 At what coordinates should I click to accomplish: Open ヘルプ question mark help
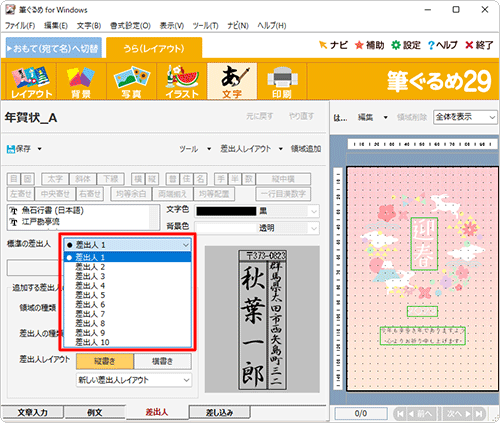(442, 45)
